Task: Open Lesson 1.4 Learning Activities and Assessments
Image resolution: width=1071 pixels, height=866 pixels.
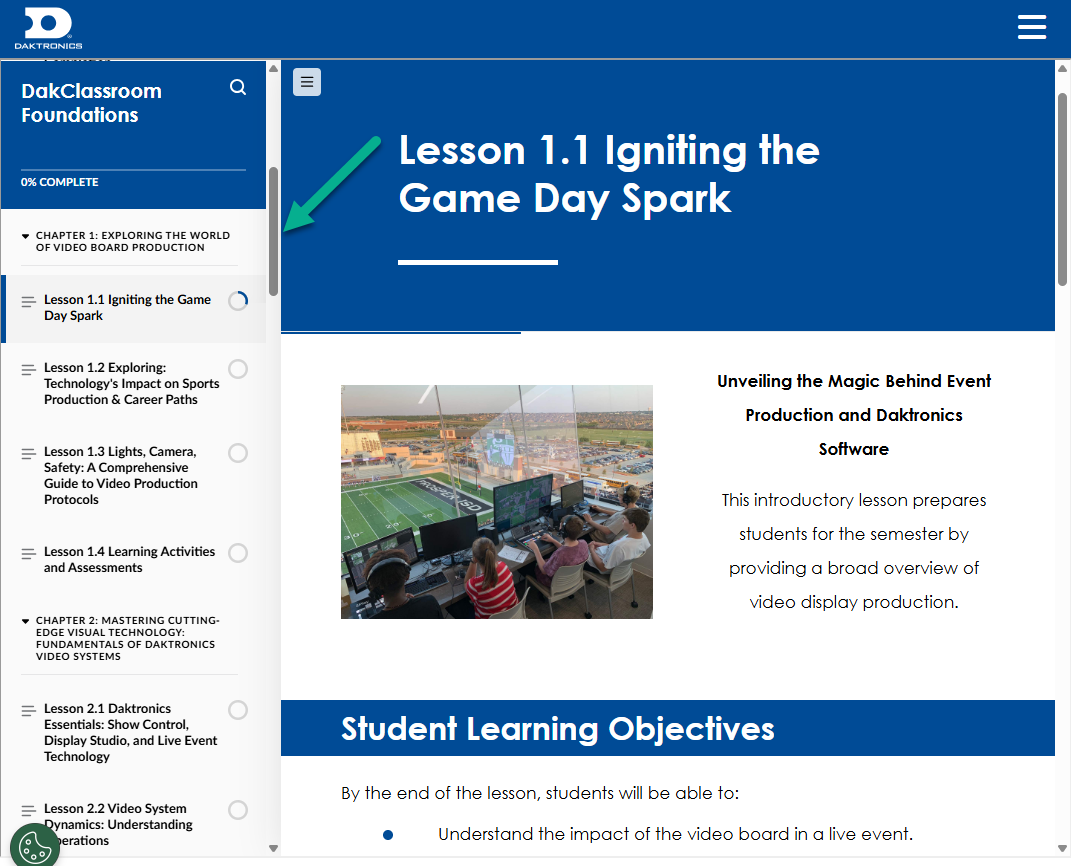Action: click(129, 559)
